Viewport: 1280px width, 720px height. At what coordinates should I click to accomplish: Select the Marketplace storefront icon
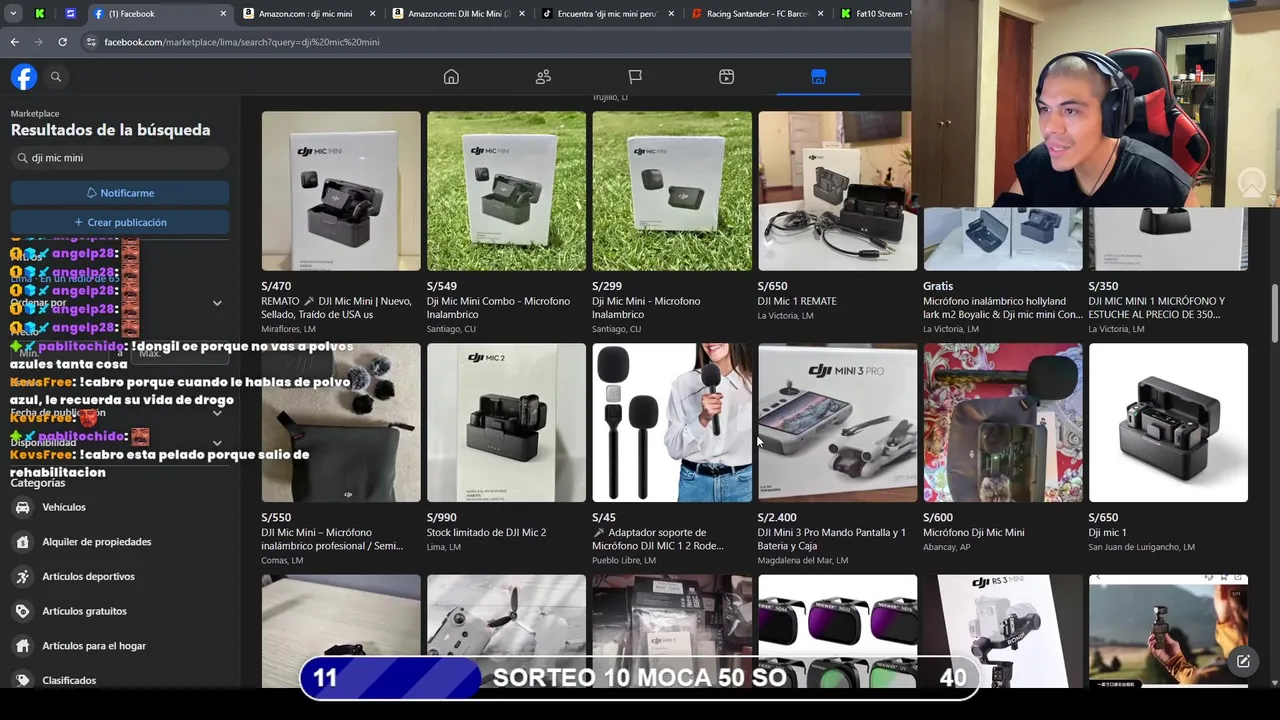tap(818, 77)
